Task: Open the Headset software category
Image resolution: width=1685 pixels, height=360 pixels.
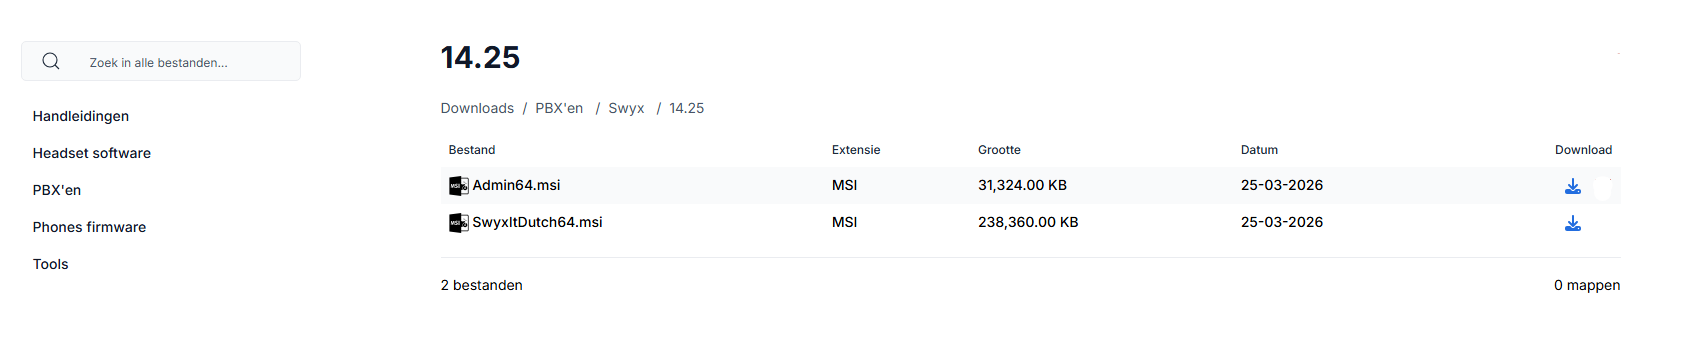Action: pos(92,153)
